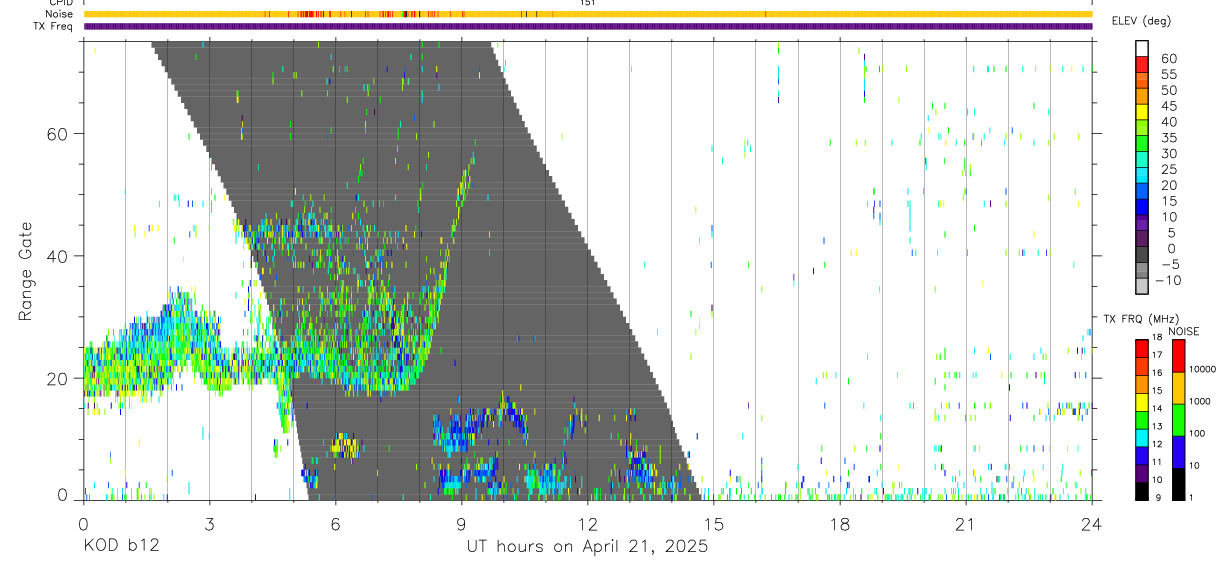Pick the black bottom segment of the TX FRQ colorbar
This screenshot has height=567, width=1228.
[1142, 491]
